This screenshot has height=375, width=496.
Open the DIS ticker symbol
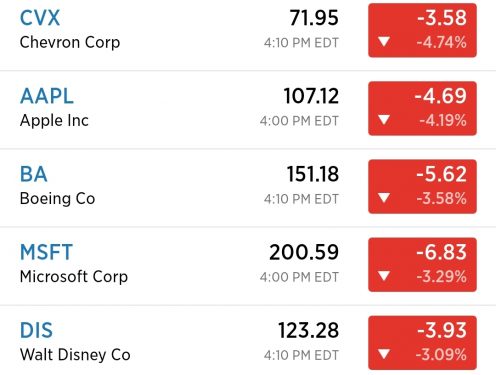(x=36, y=330)
